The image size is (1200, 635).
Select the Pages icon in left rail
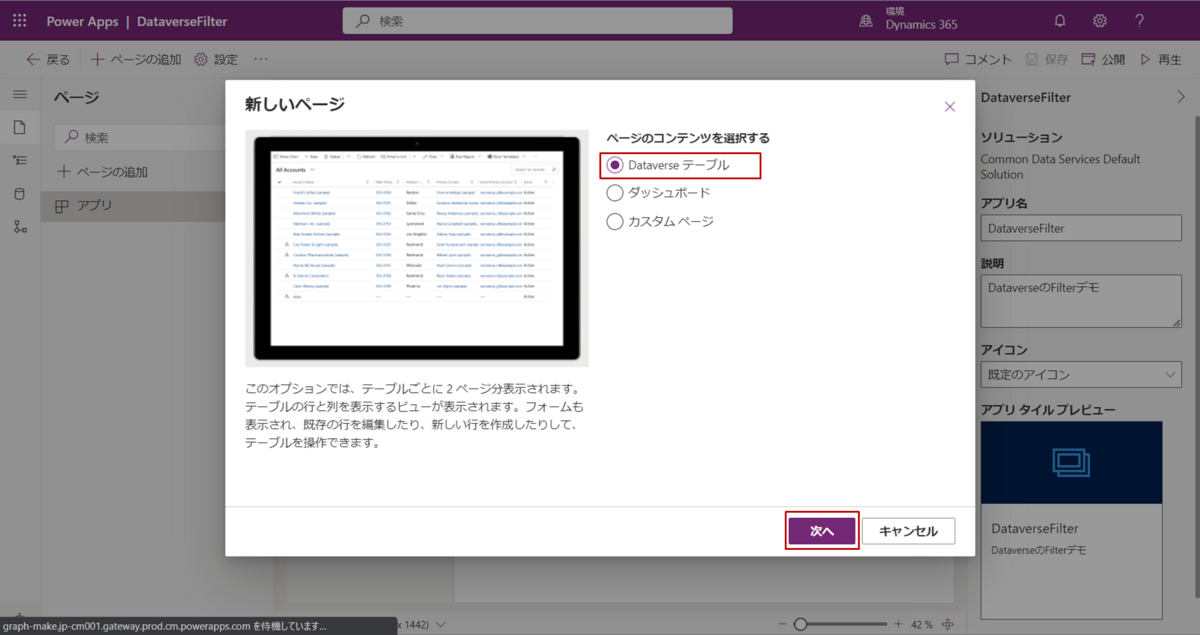(19, 127)
